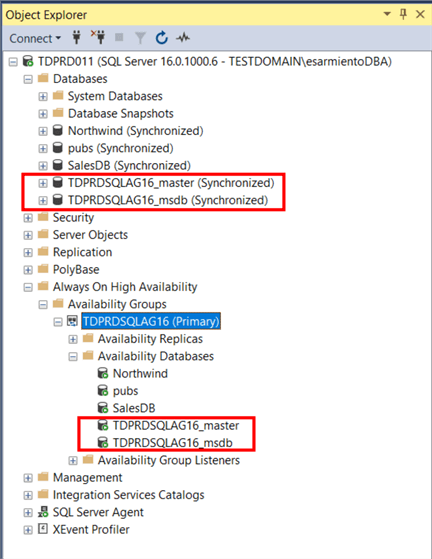Screen dimensions: 432x559
Task: Expand the Server Objects folder
Action: click(x=28, y=235)
